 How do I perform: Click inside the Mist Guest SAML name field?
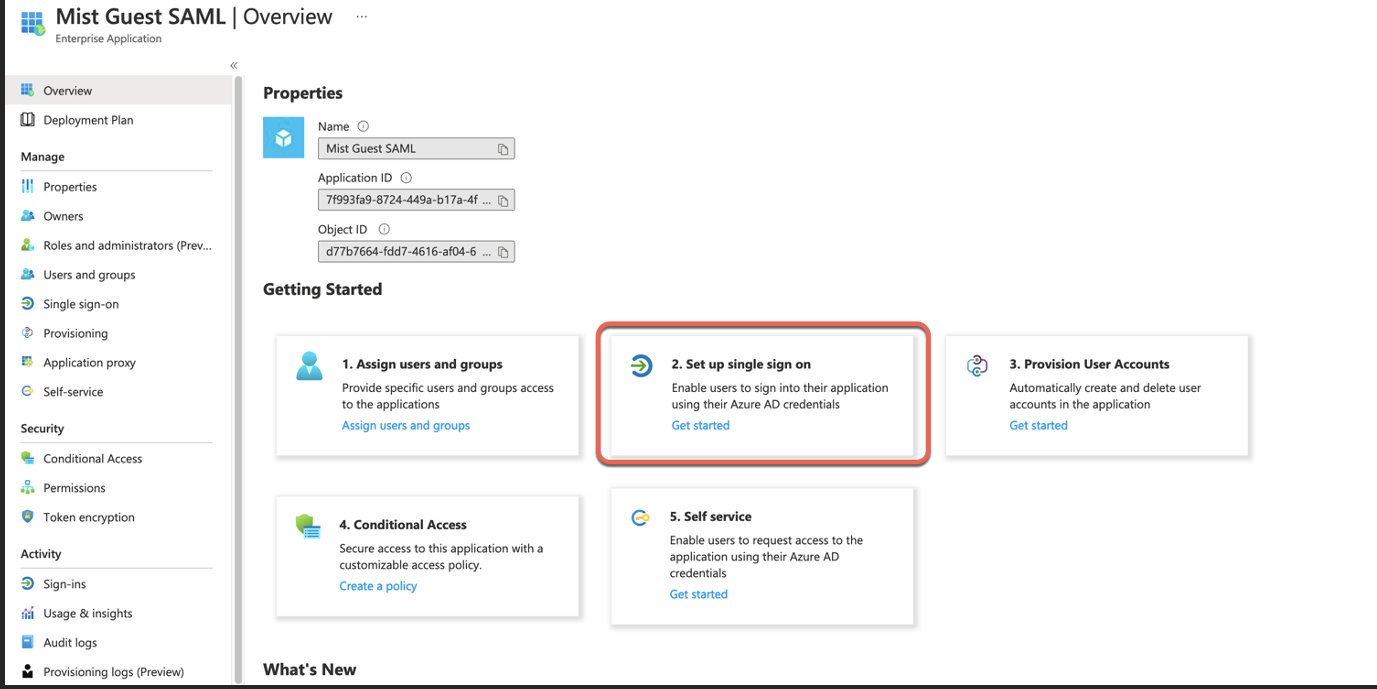[405, 149]
